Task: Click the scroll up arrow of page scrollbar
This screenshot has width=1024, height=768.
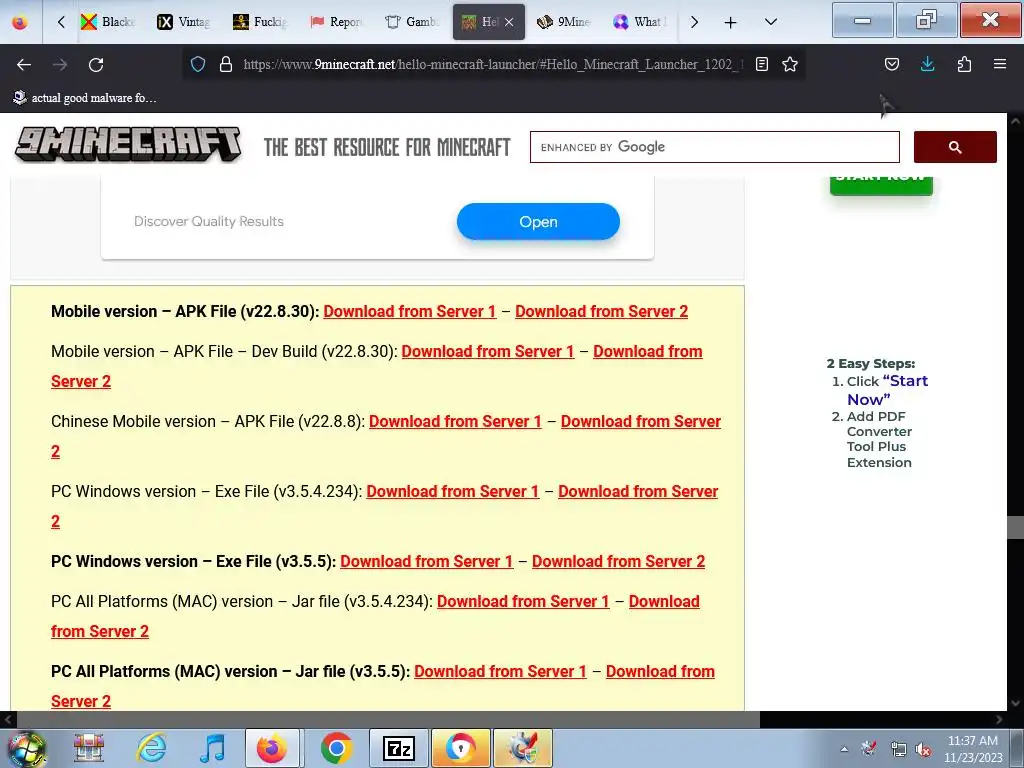Action: click(x=1015, y=121)
